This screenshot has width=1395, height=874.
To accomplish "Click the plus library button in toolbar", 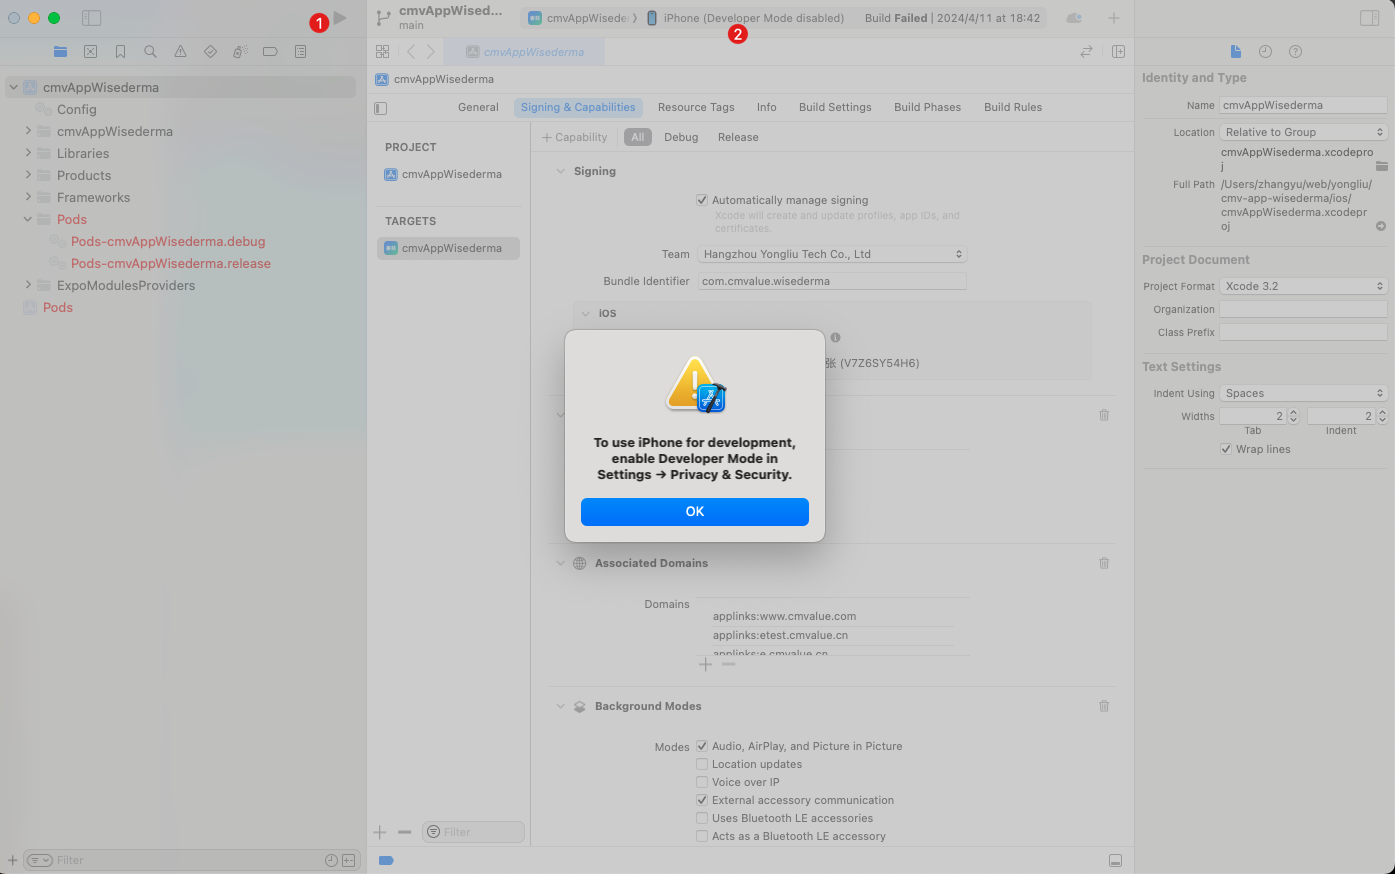I will pos(1114,18).
